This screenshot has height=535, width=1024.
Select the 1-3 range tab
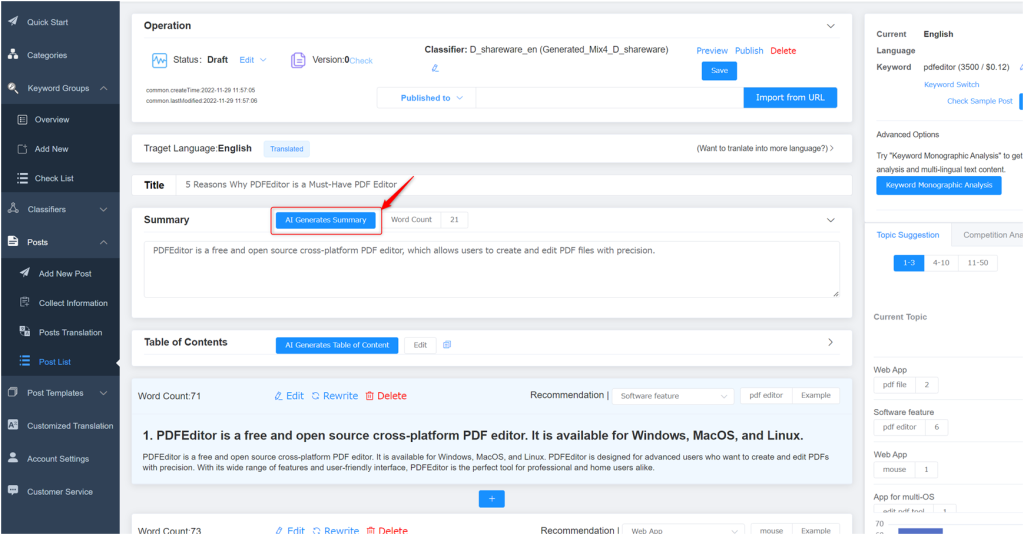(x=908, y=263)
